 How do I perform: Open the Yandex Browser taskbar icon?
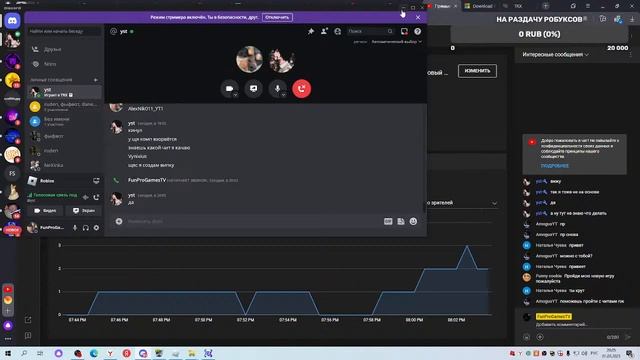tap(110, 353)
